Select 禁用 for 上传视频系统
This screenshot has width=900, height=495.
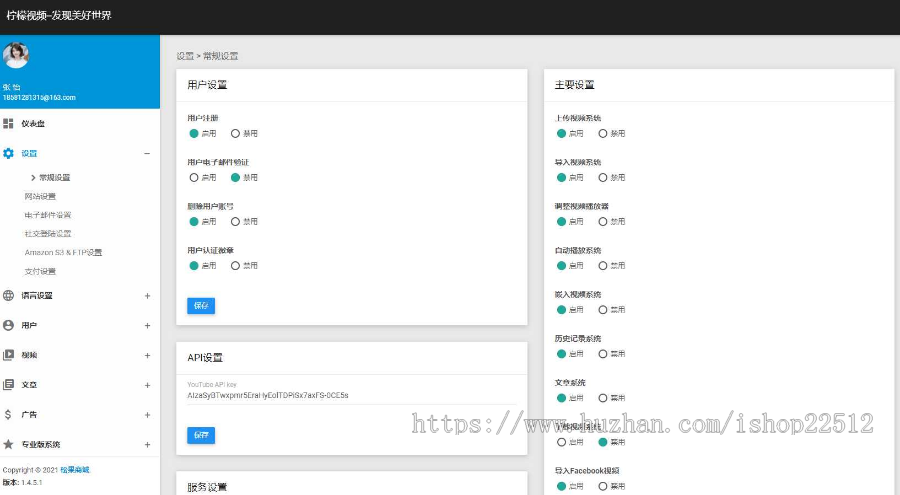click(603, 133)
